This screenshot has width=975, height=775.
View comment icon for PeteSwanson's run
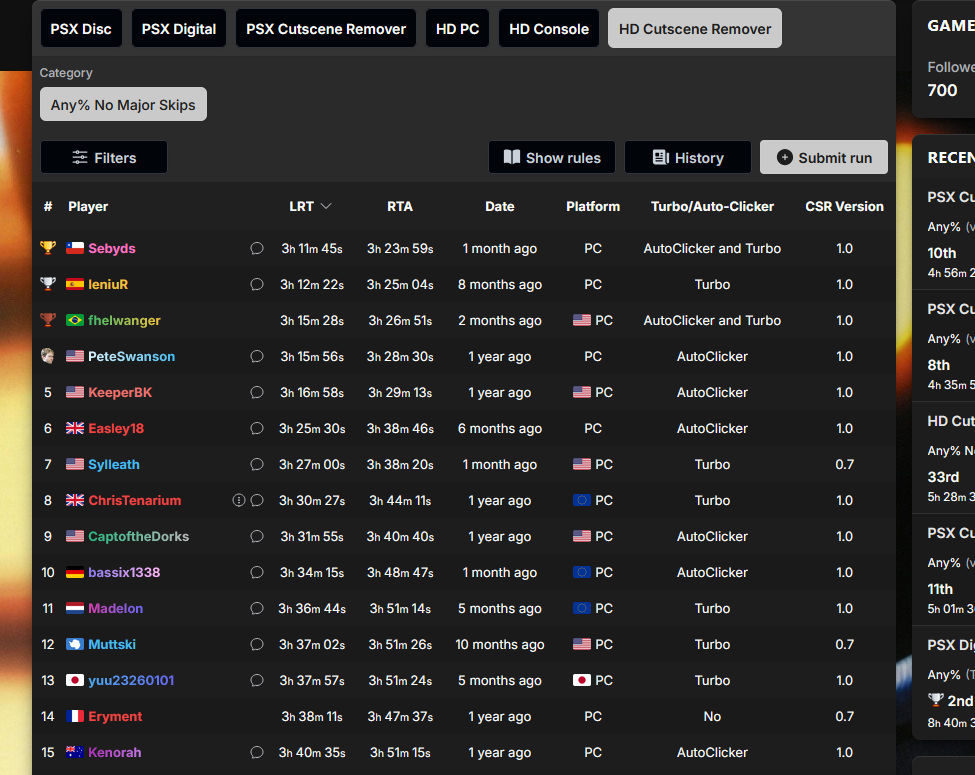click(x=257, y=356)
